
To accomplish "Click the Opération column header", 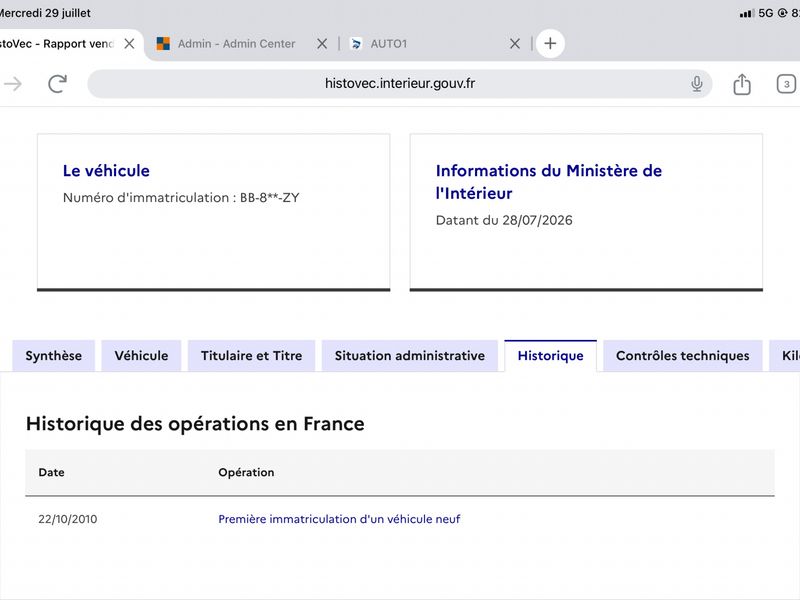I will [246, 472].
